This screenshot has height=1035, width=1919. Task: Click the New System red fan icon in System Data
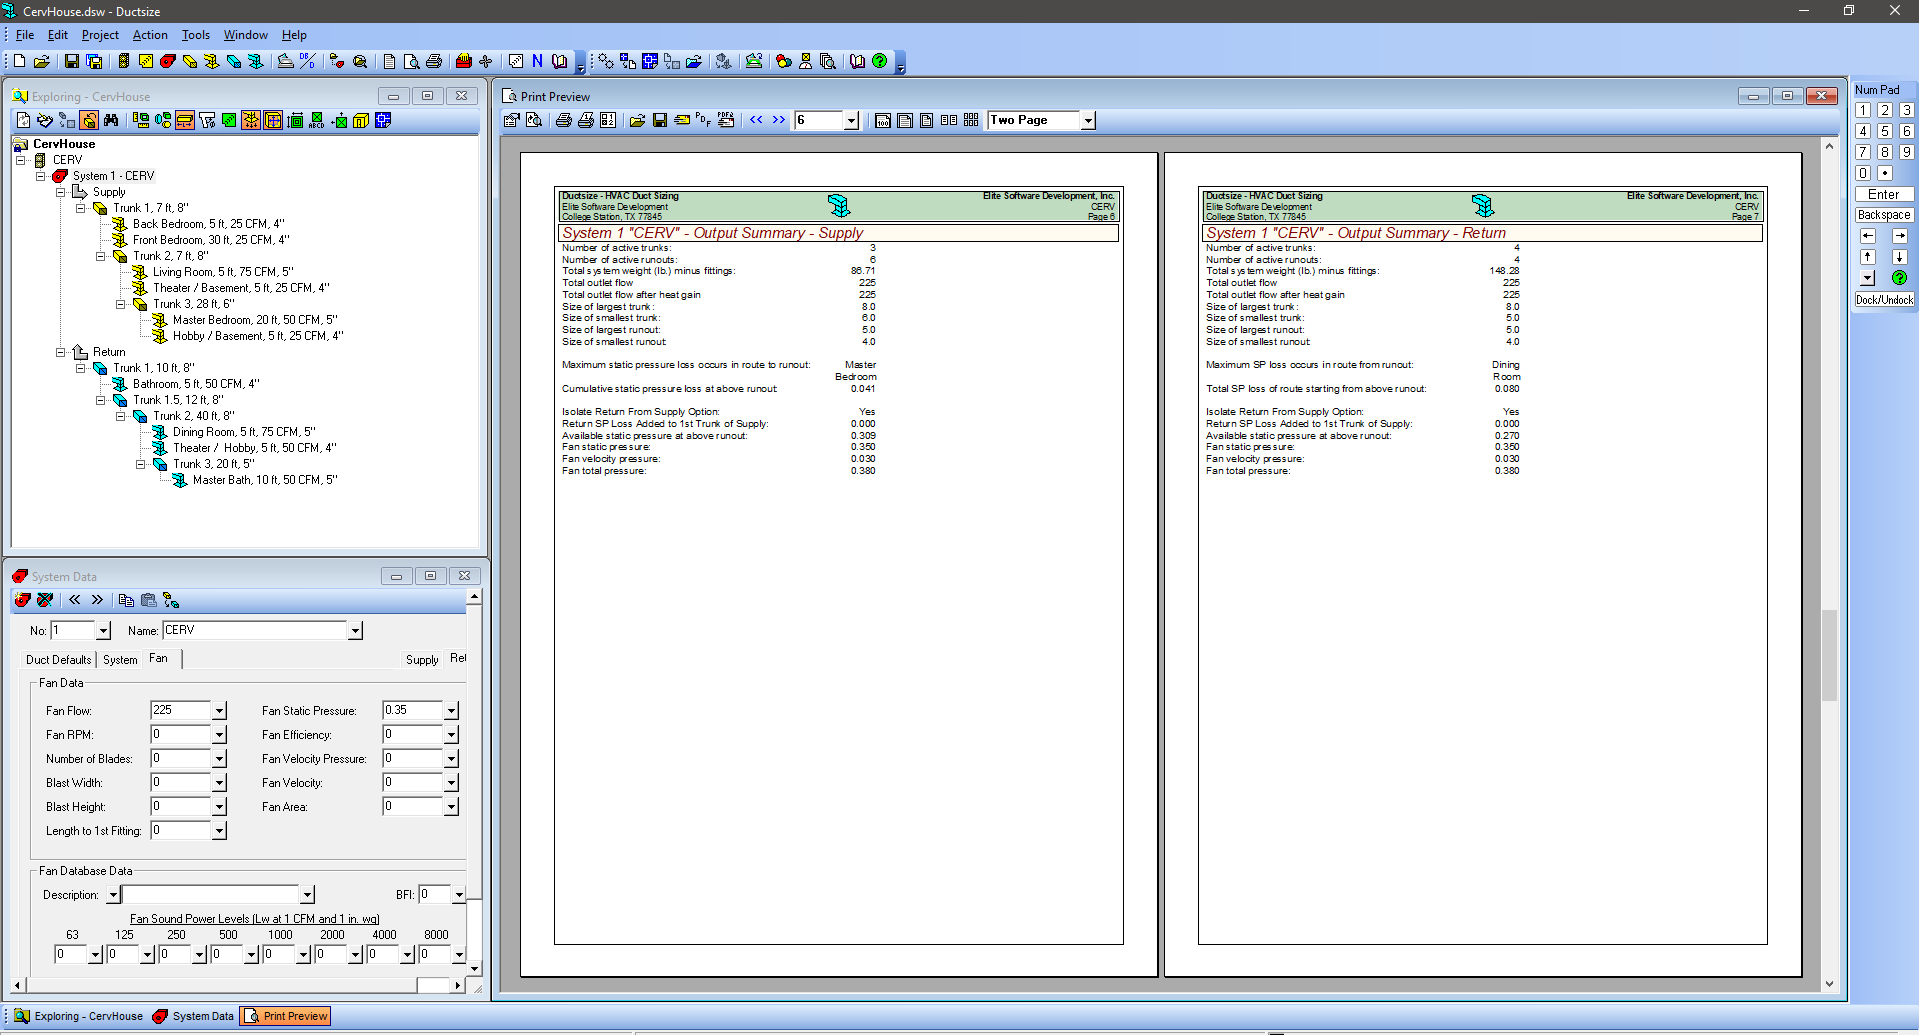[x=23, y=600]
